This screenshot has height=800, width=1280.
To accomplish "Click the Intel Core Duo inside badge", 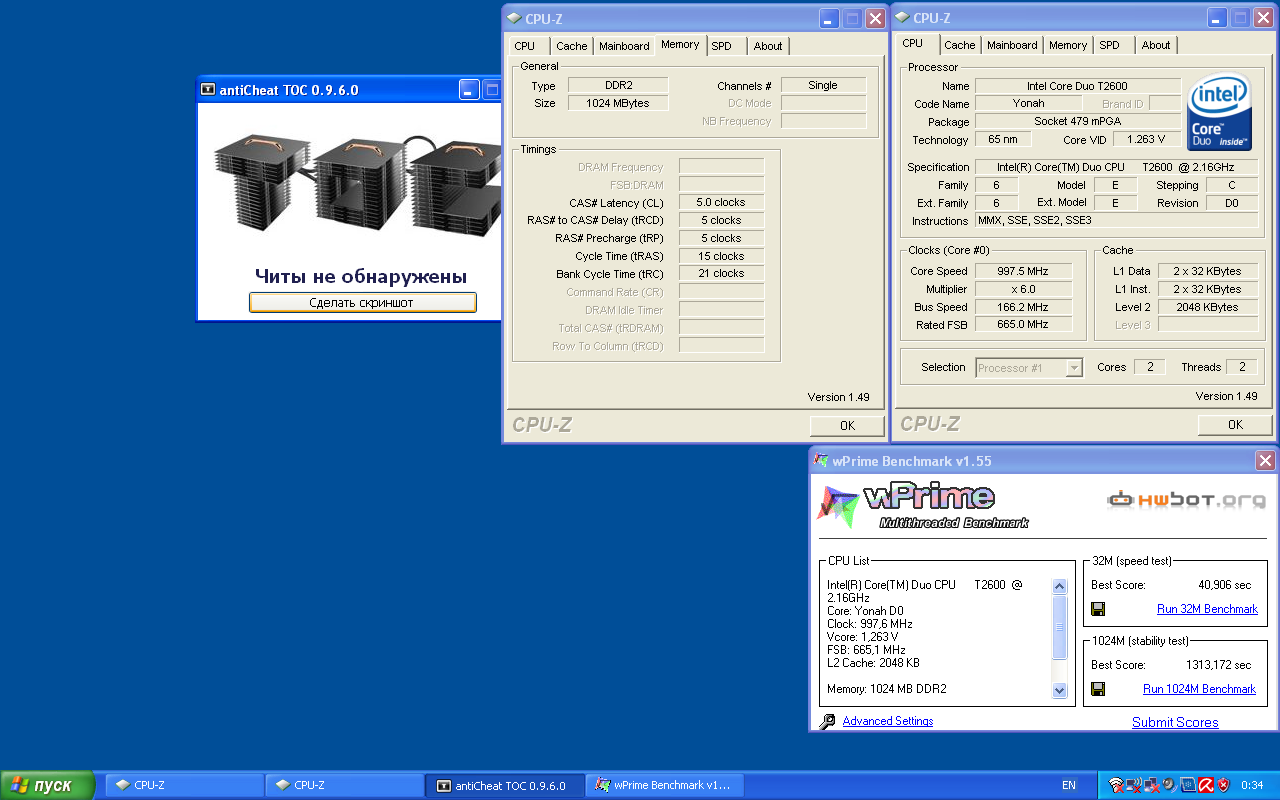I will pyautogui.click(x=1219, y=114).
